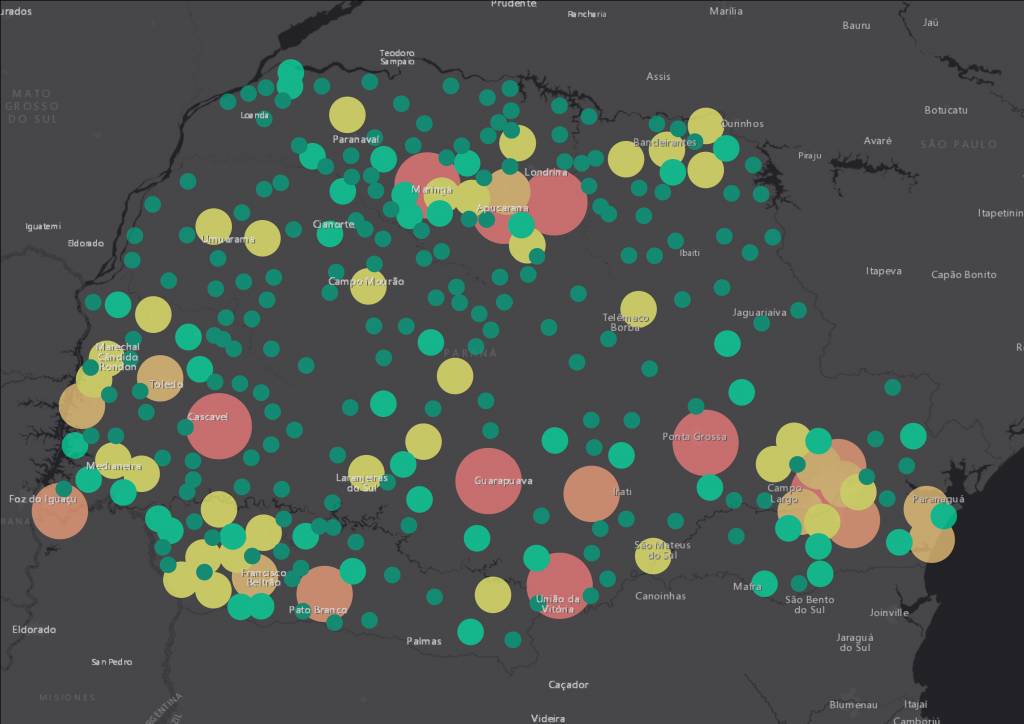Viewport: 1024px width, 724px height.
Task: Select the yellow circle above Paranavaí
Action: 347,115
